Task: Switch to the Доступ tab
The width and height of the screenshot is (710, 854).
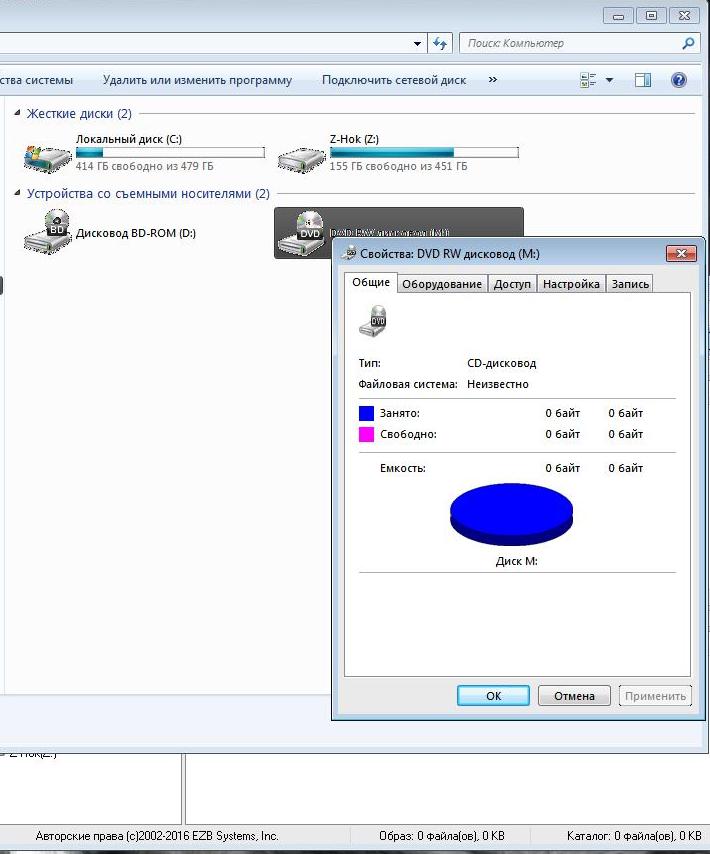Action: (x=512, y=284)
